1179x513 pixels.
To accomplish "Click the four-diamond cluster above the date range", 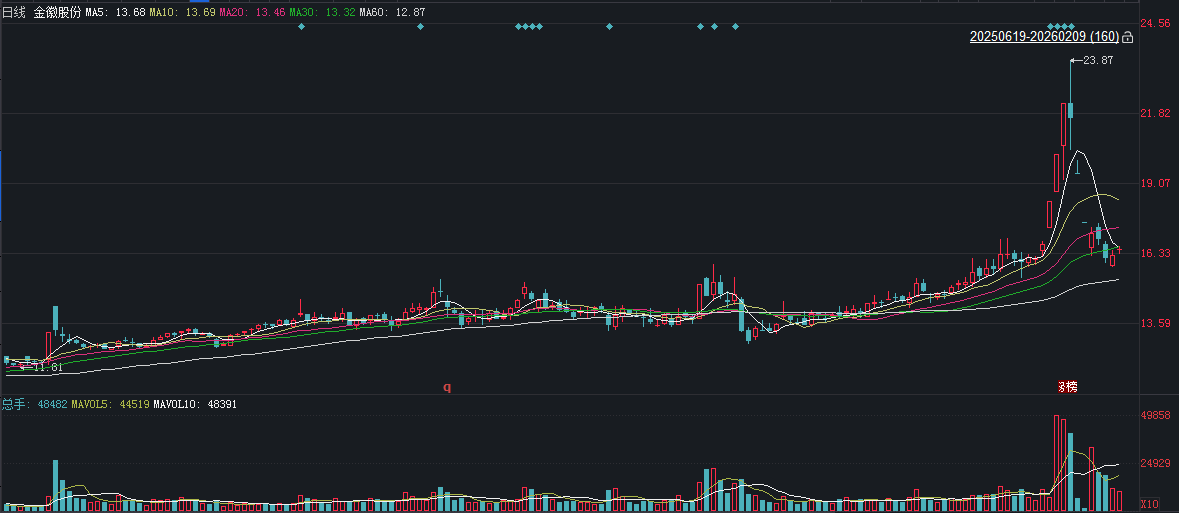I will point(1061,26).
